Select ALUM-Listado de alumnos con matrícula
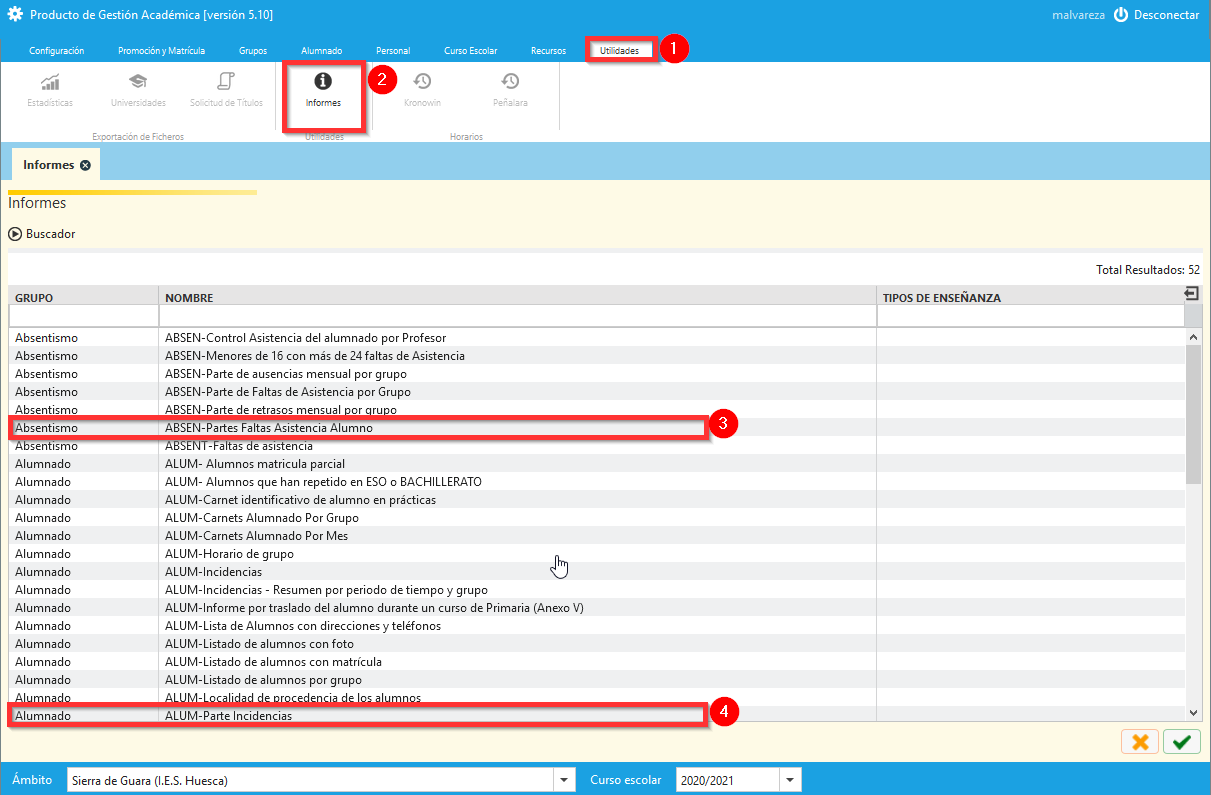This screenshot has width=1211, height=795. pyautogui.click(x=596, y=662)
